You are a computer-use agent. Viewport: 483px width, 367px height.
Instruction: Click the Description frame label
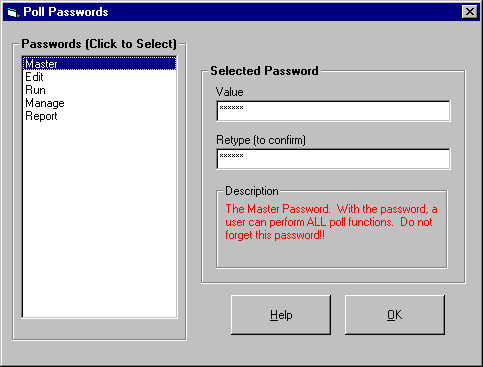(252, 191)
